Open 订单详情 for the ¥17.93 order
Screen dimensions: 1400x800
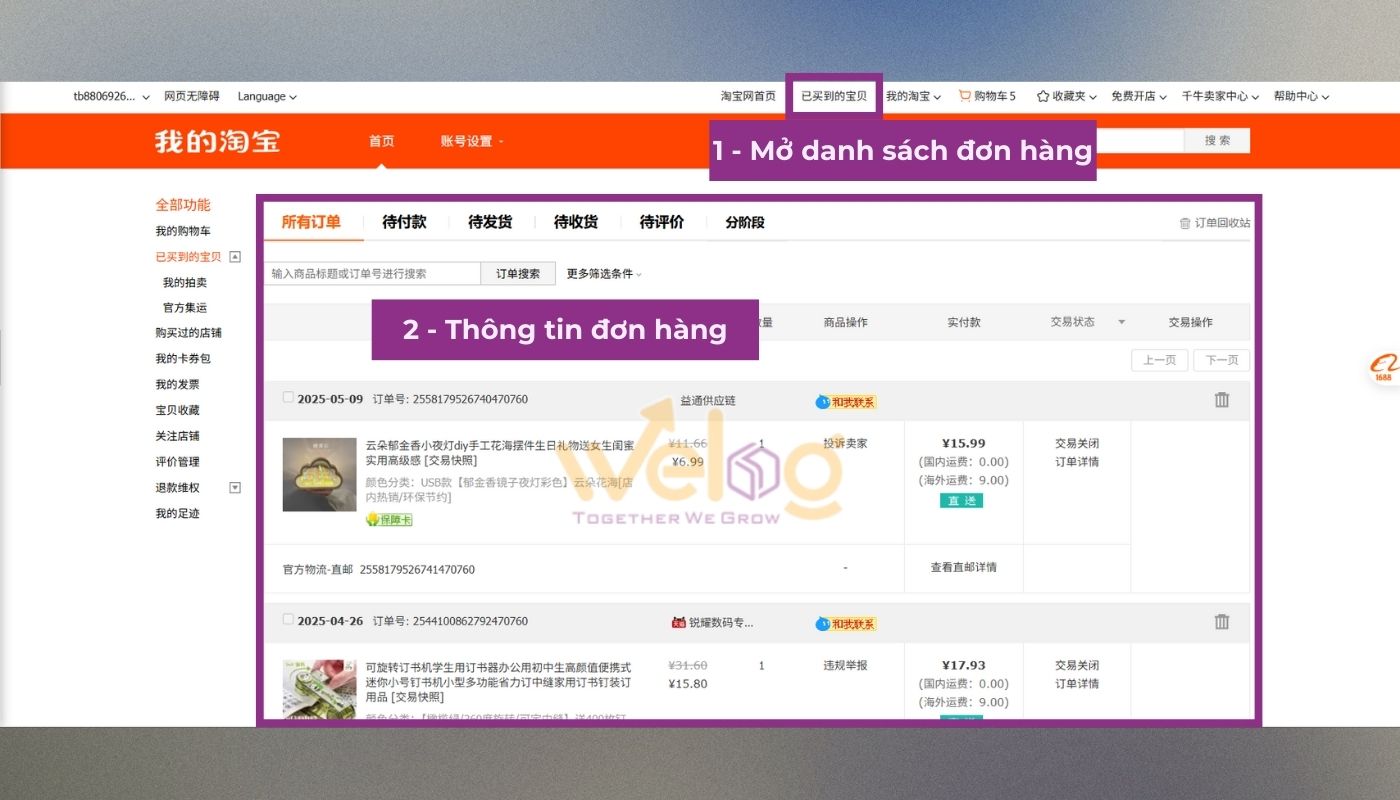click(1077, 684)
